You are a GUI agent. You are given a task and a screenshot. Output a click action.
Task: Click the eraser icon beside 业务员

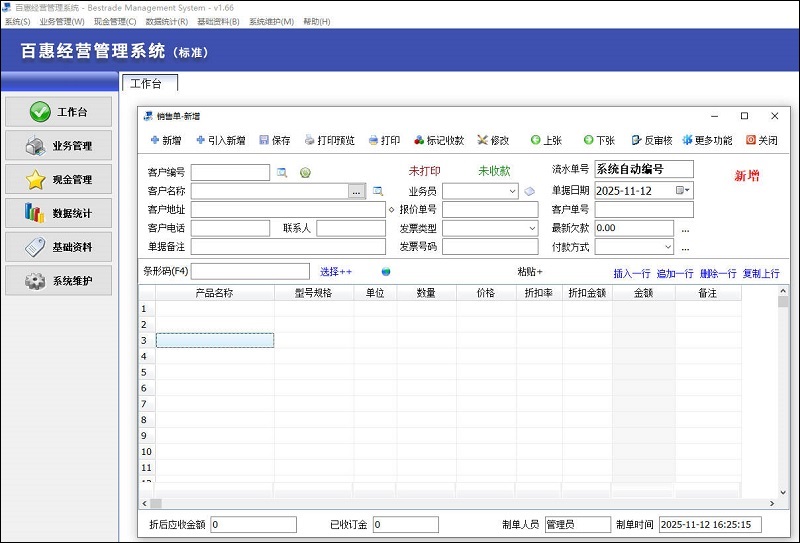530,191
